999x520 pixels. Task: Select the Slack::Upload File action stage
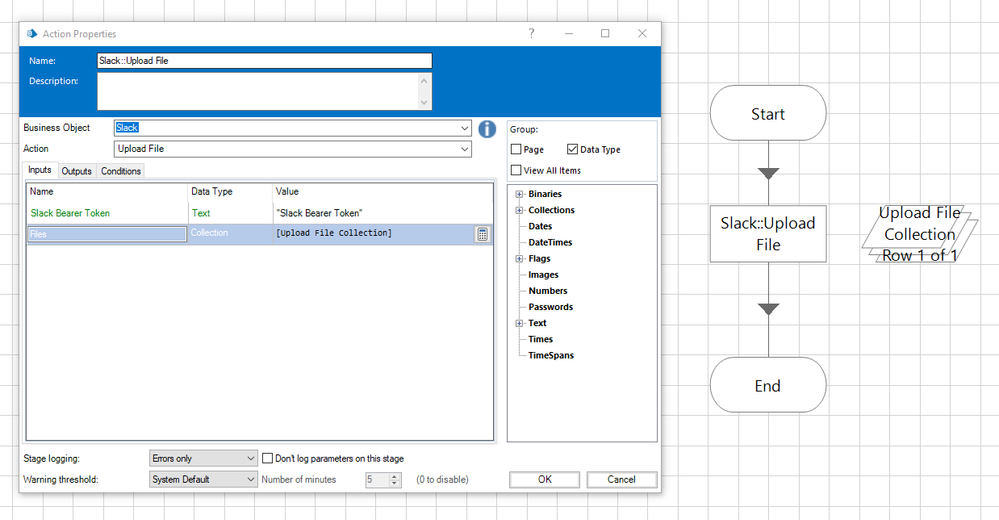(x=768, y=234)
